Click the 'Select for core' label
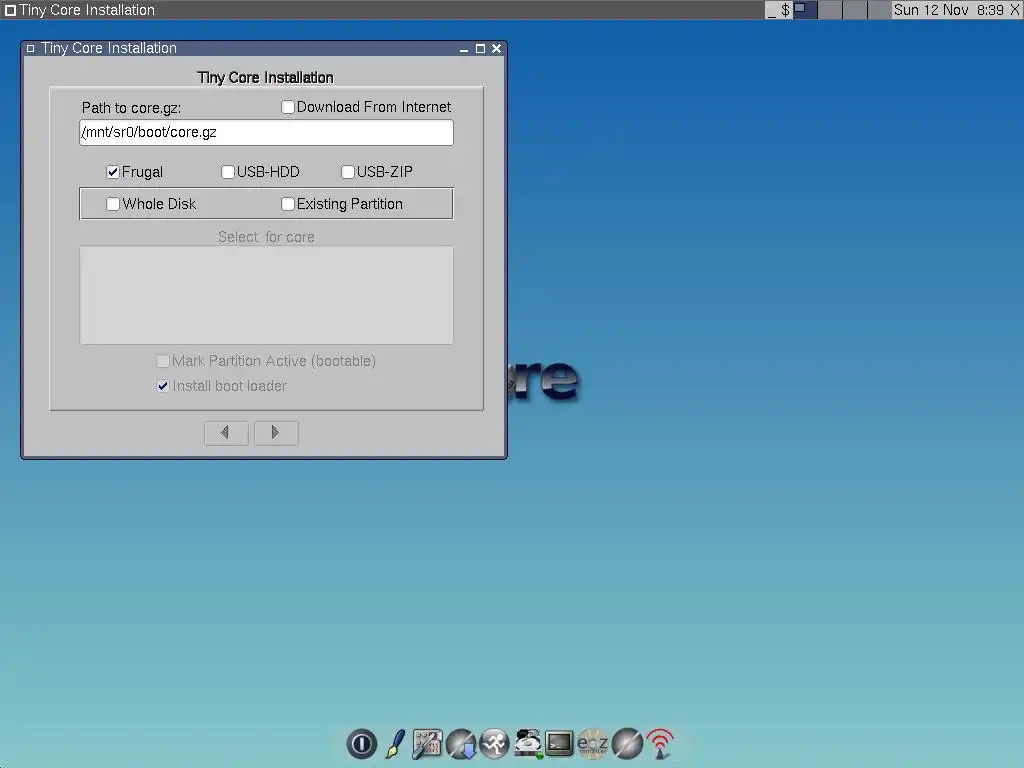The image size is (1024, 768). point(266,237)
